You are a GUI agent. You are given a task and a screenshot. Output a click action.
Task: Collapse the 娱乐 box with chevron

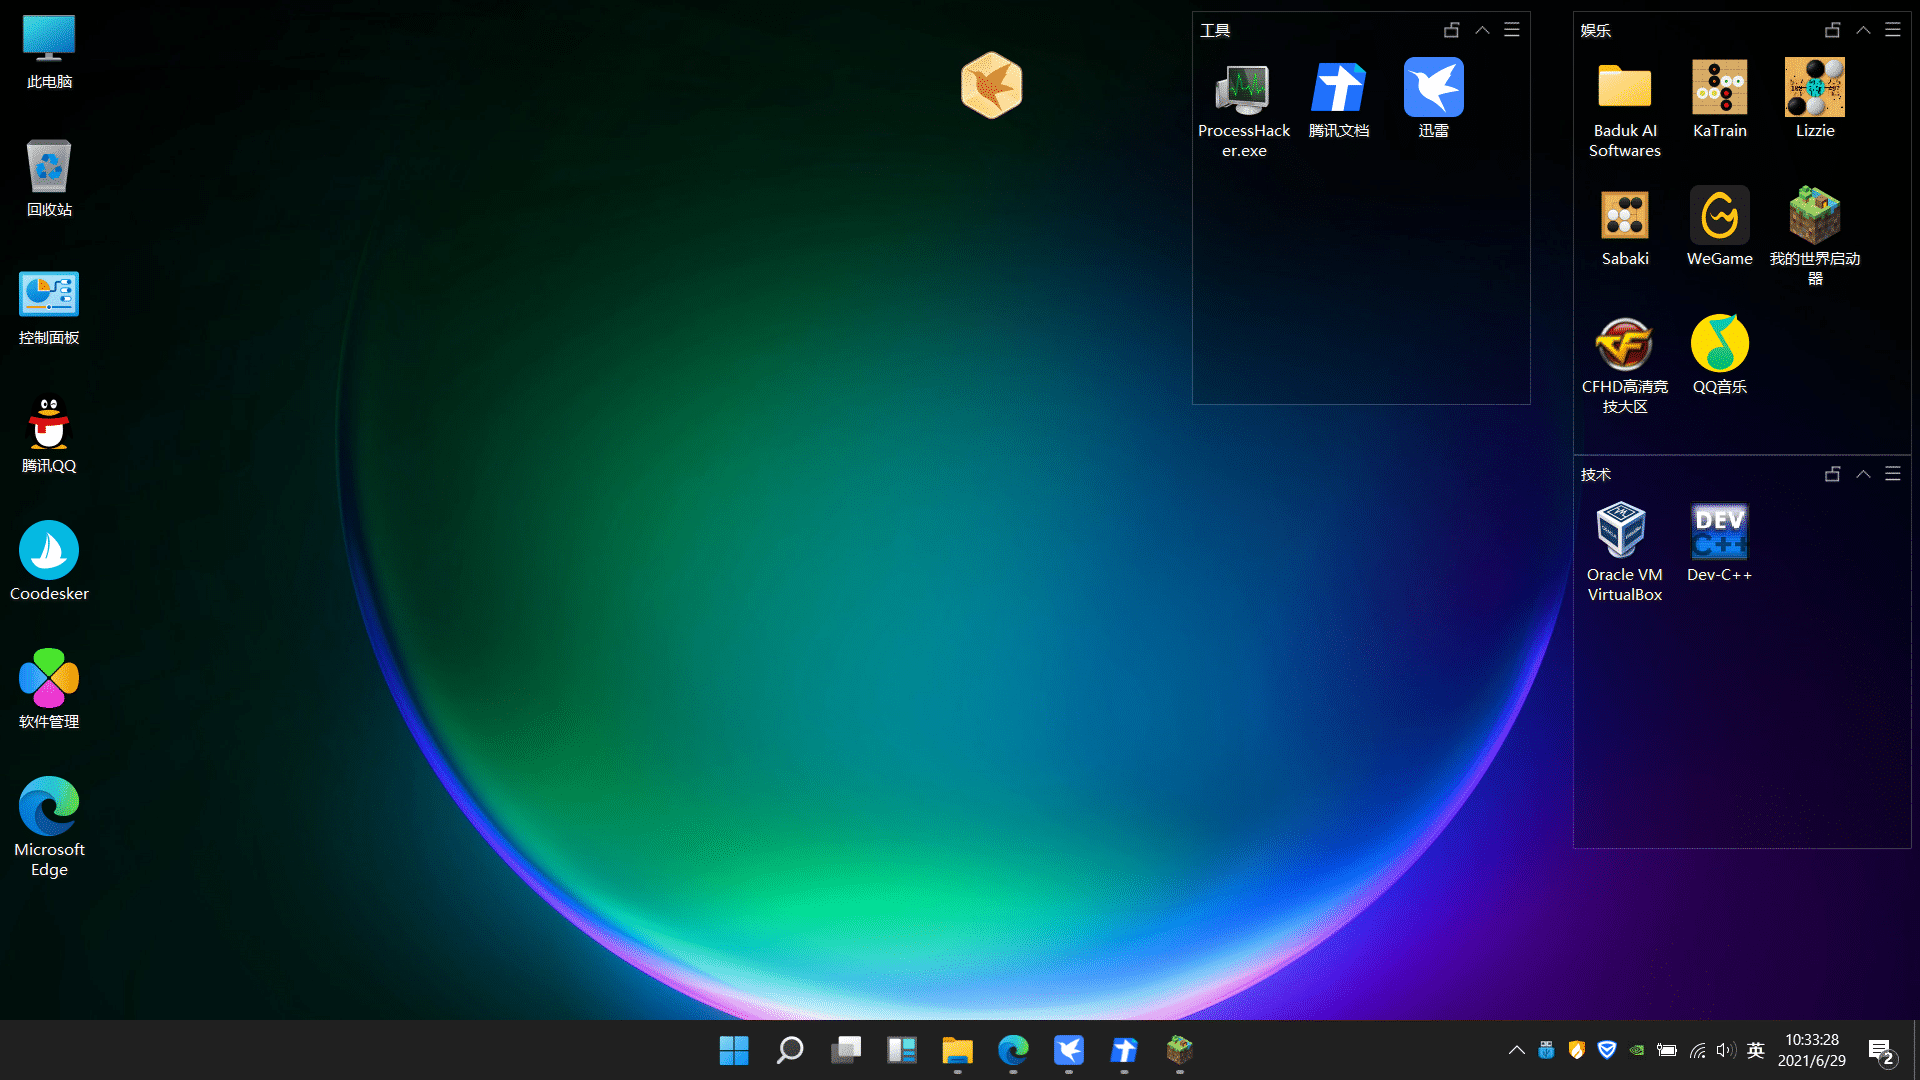(x=1863, y=30)
